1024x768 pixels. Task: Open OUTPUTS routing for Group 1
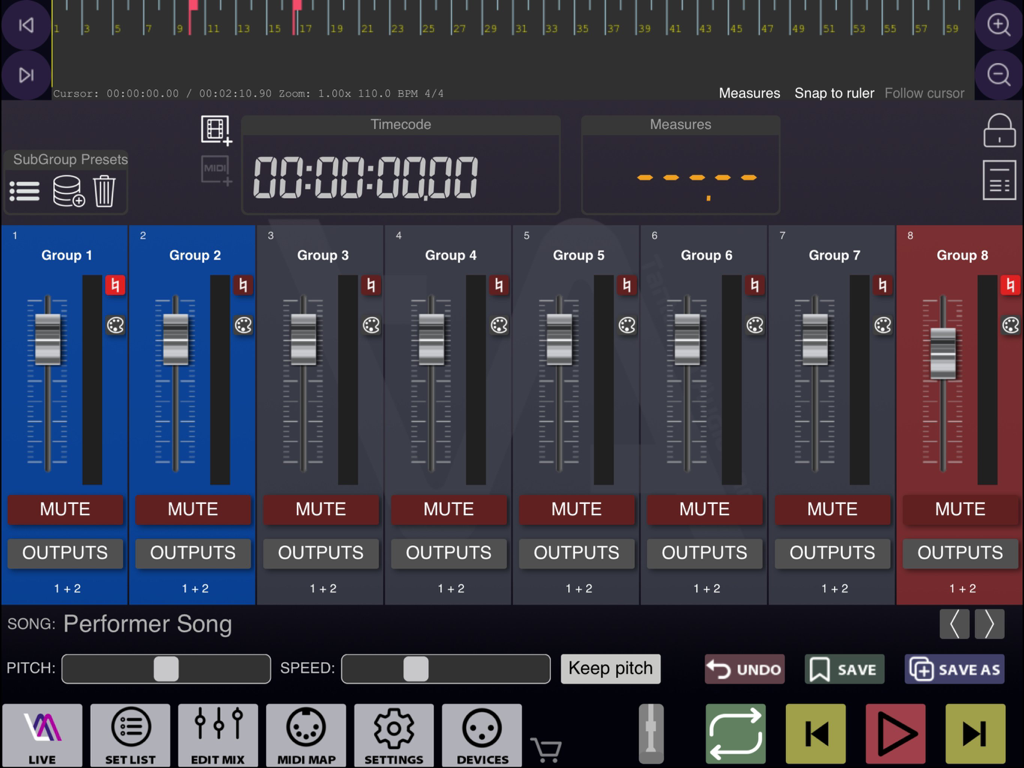click(65, 553)
